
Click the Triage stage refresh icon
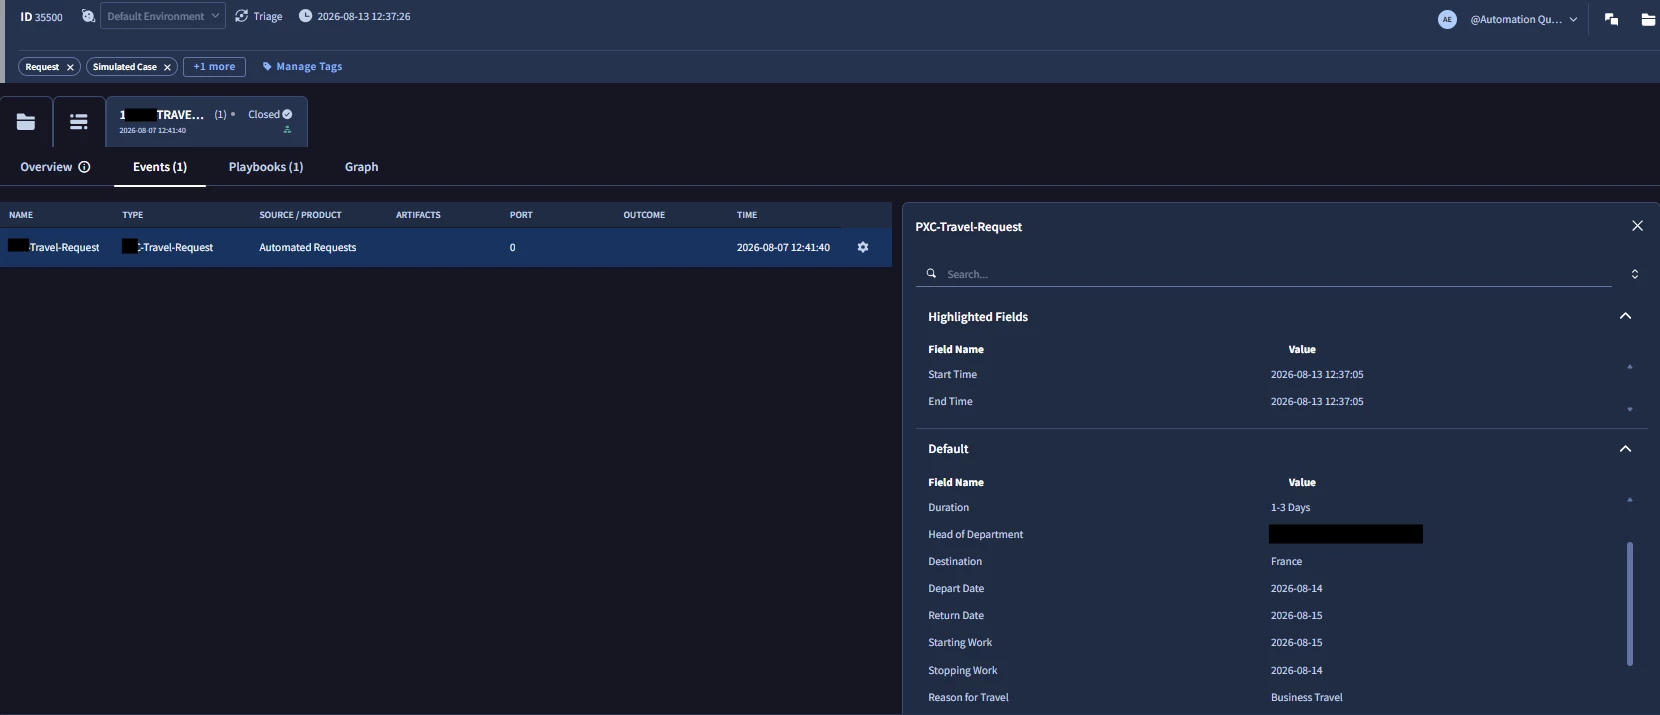pyautogui.click(x=241, y=16)
